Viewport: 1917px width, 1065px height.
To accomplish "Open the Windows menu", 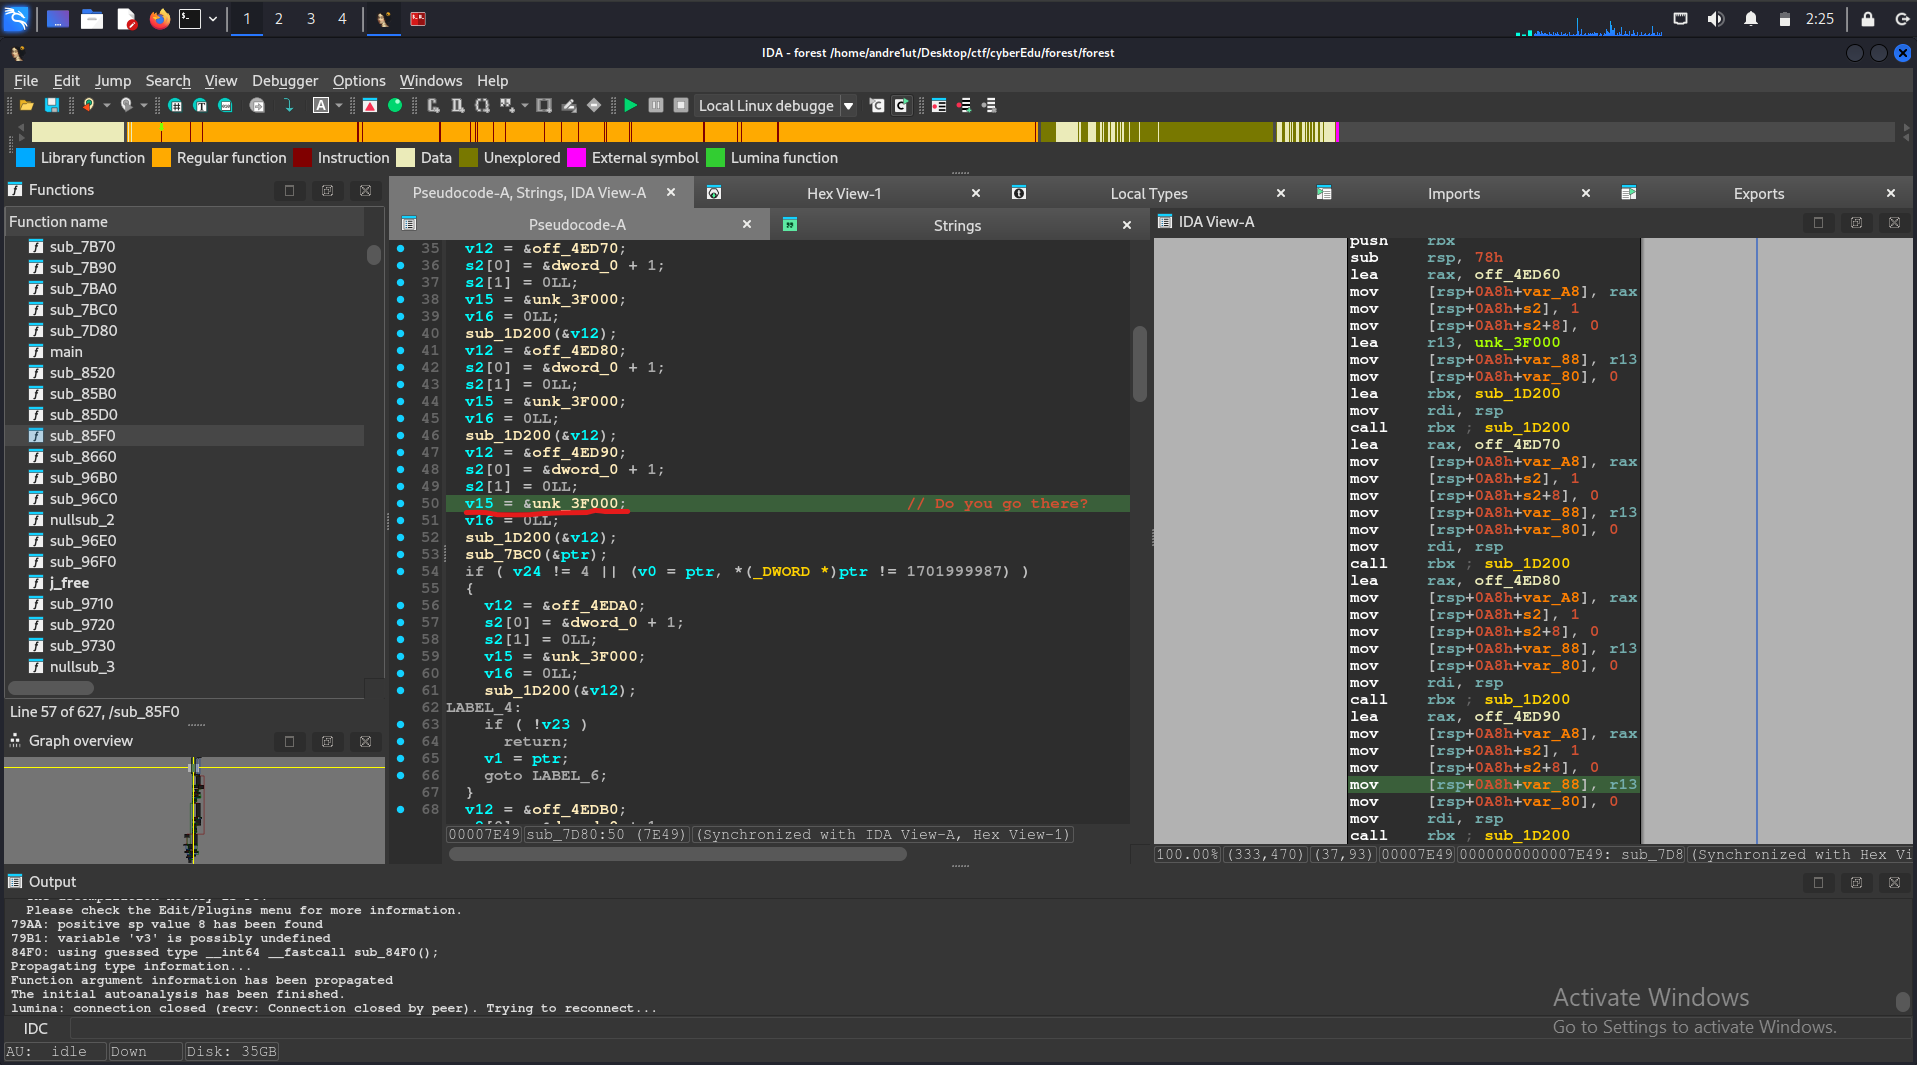I will click(431, 81).
